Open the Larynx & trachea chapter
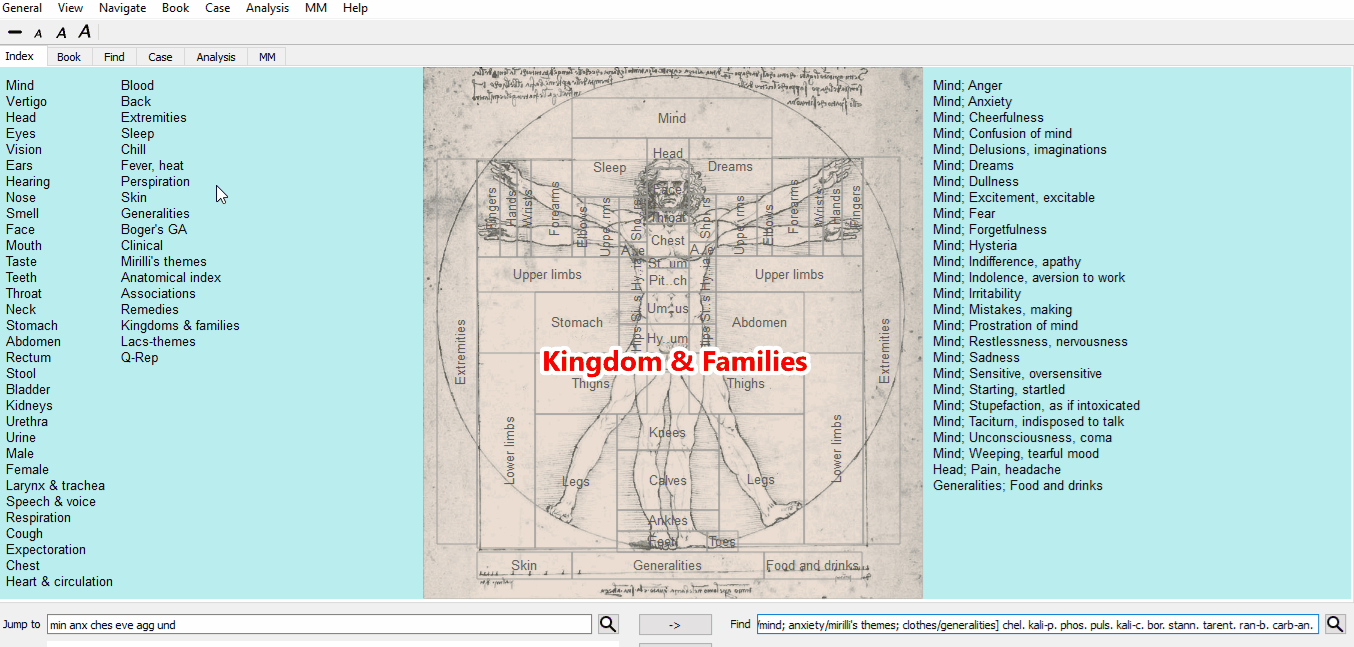This screenshot has width=1354, height=647. tap(55, 486)
